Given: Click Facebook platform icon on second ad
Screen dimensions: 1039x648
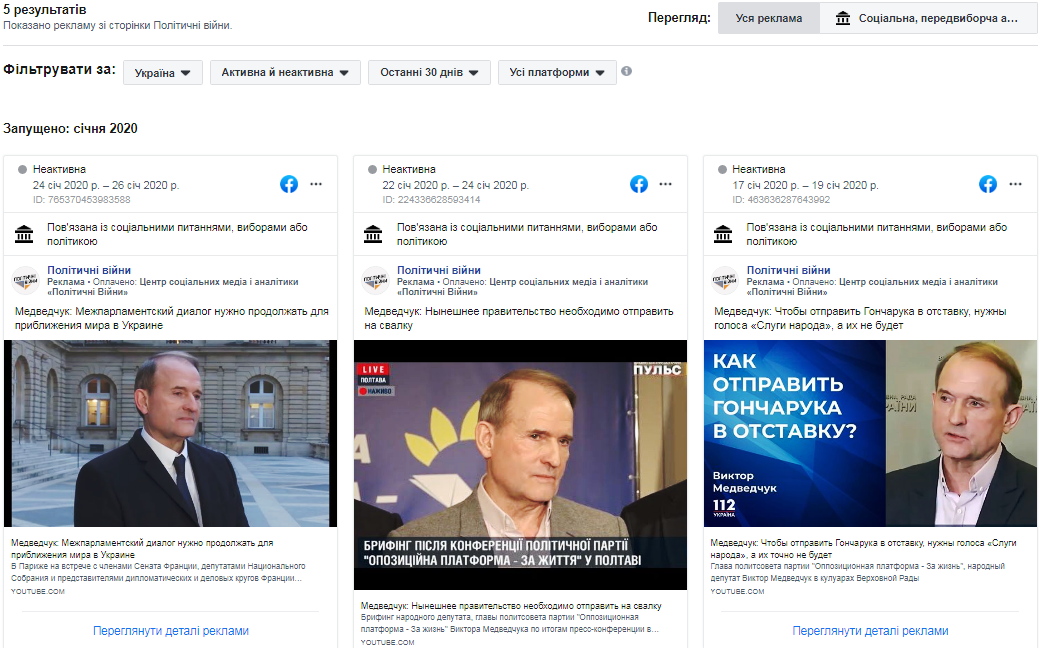Looking at the screenshot, I should coord(639,184).
